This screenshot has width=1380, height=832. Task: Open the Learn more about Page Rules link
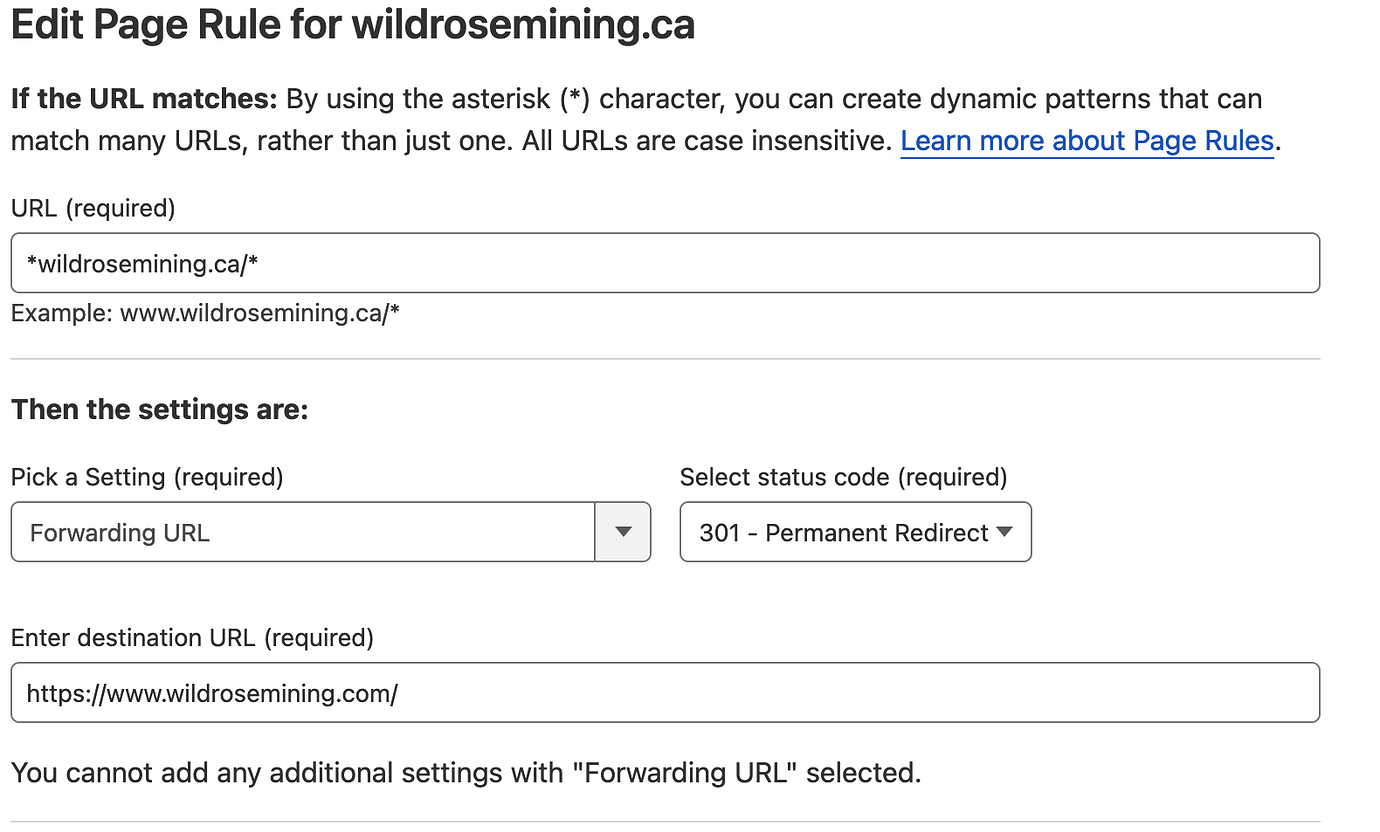pyautogui.click(x=1086, y=142)
